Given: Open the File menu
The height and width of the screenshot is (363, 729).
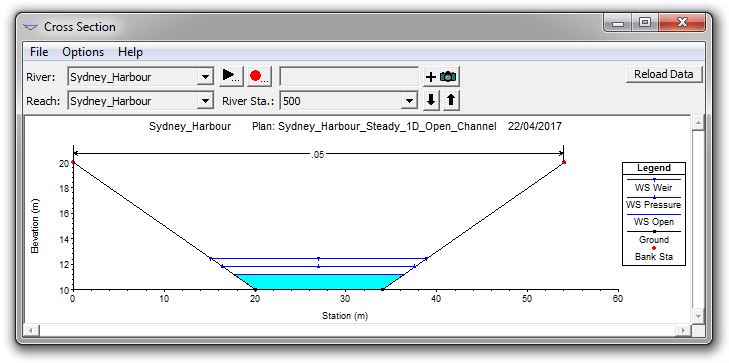Looking at the screenshot, I should [39, 52].
